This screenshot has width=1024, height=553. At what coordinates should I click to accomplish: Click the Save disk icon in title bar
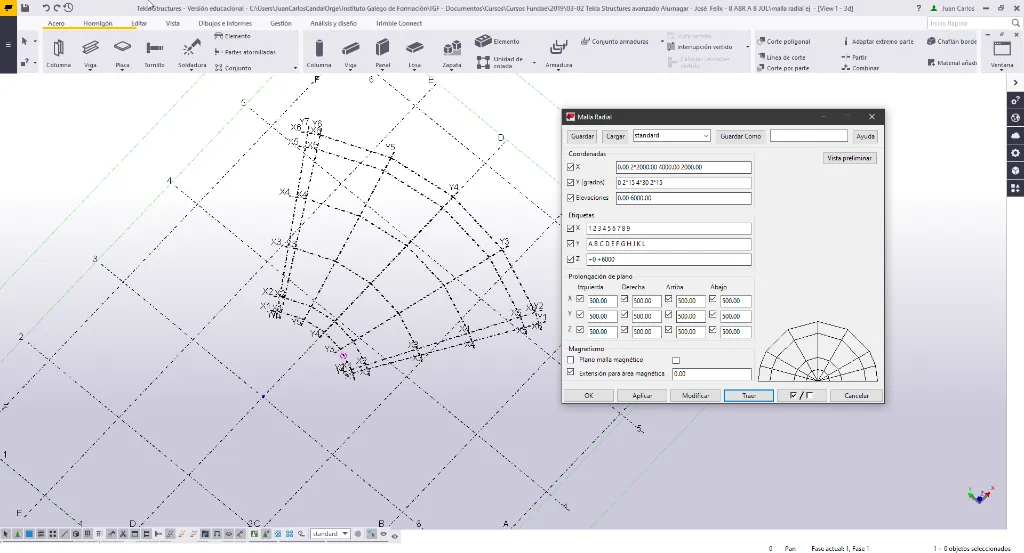(25, 8)
